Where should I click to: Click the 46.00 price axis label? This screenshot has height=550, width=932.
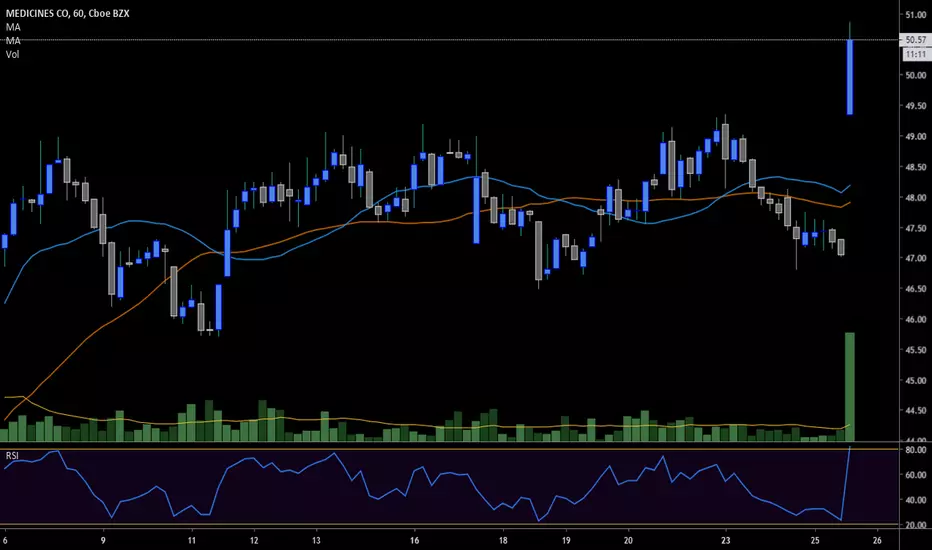point(915,319)
